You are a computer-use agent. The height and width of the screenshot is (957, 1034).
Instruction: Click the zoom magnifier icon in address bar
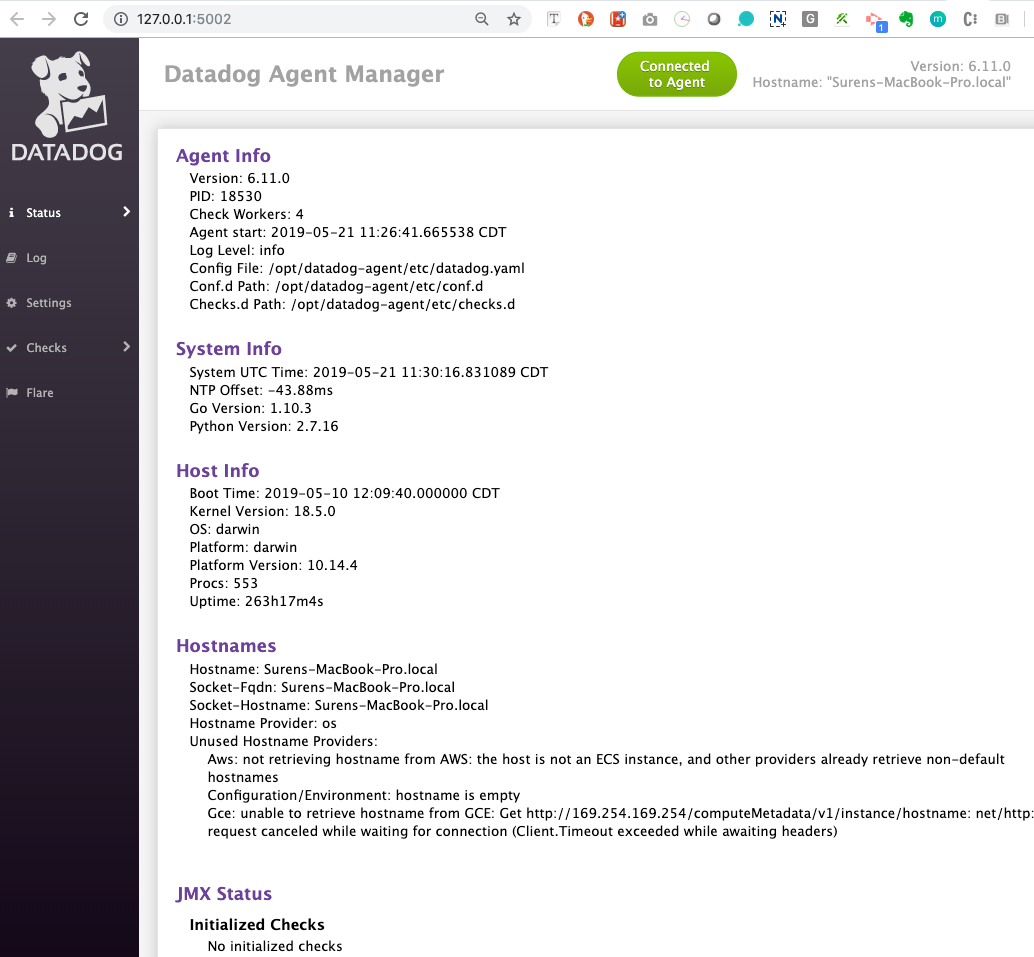(482, 19)
